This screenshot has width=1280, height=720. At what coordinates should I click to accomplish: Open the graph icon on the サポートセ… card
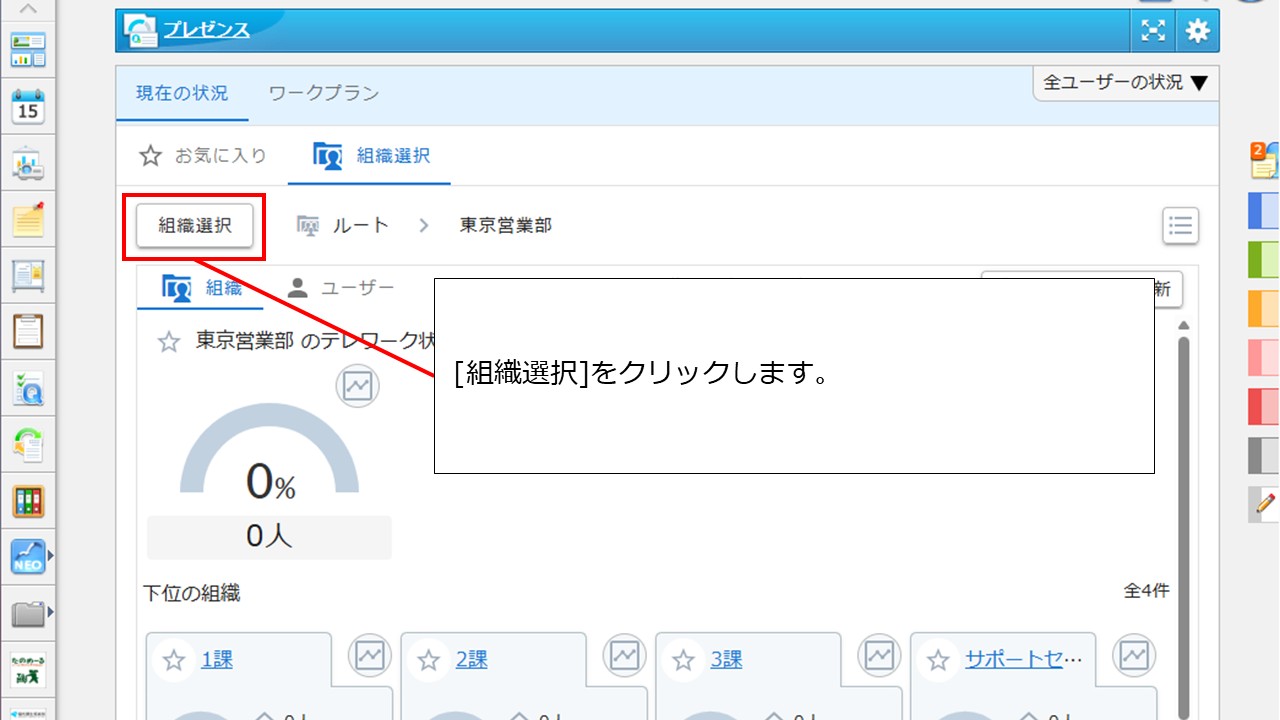1134,656
